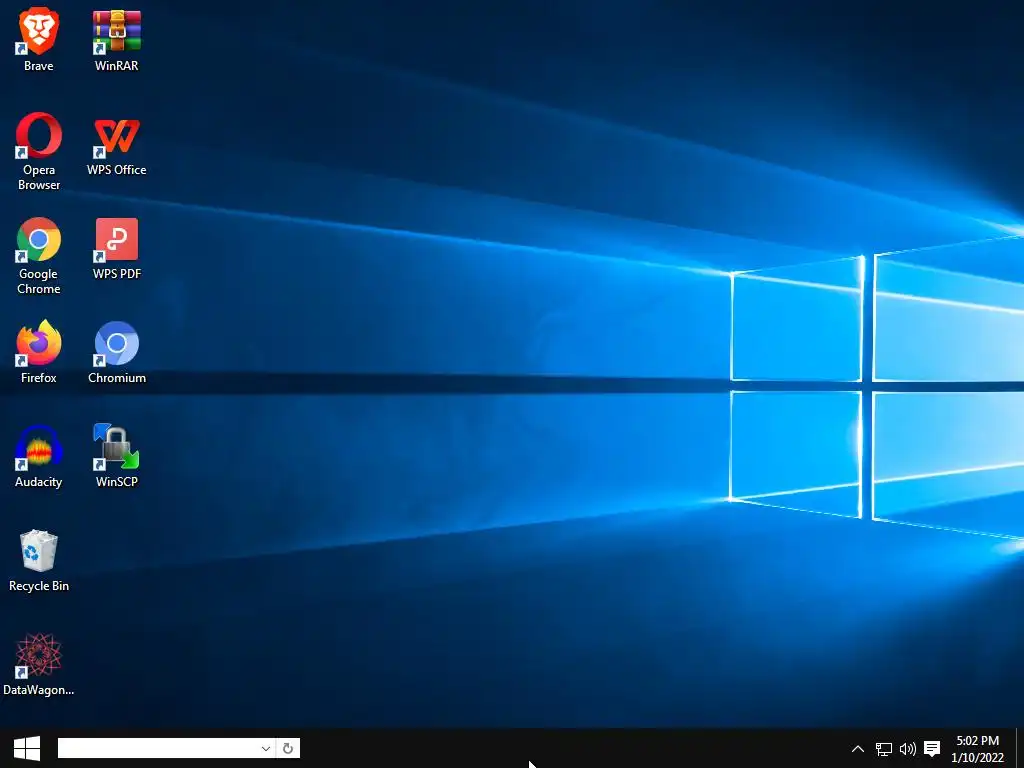Open the volume speaker tray icon
Viewport: 1024px width, 768px height.
pos(908,749)
